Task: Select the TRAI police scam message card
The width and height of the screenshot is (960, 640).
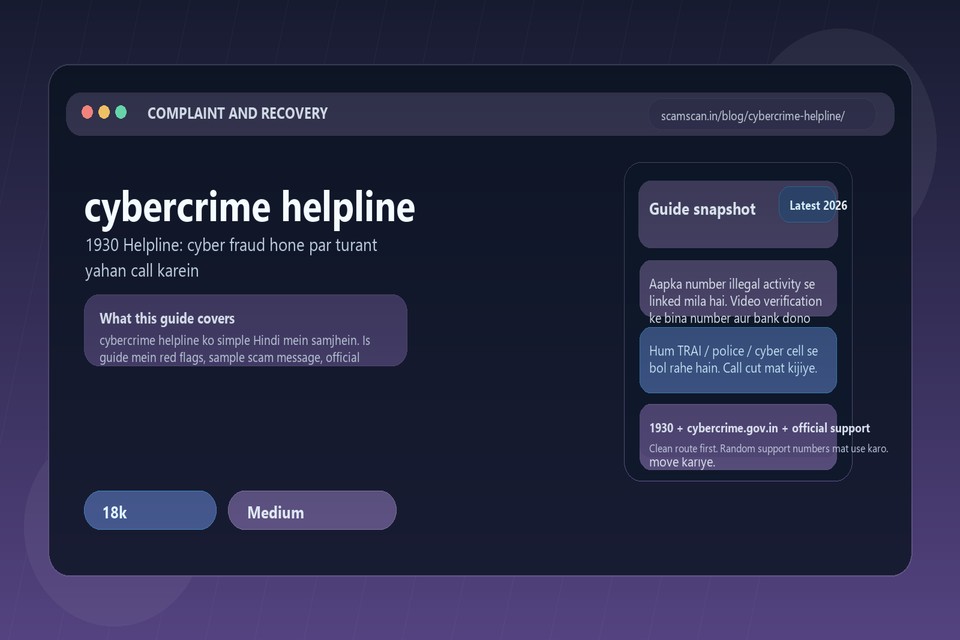Action: coord(738,360)
